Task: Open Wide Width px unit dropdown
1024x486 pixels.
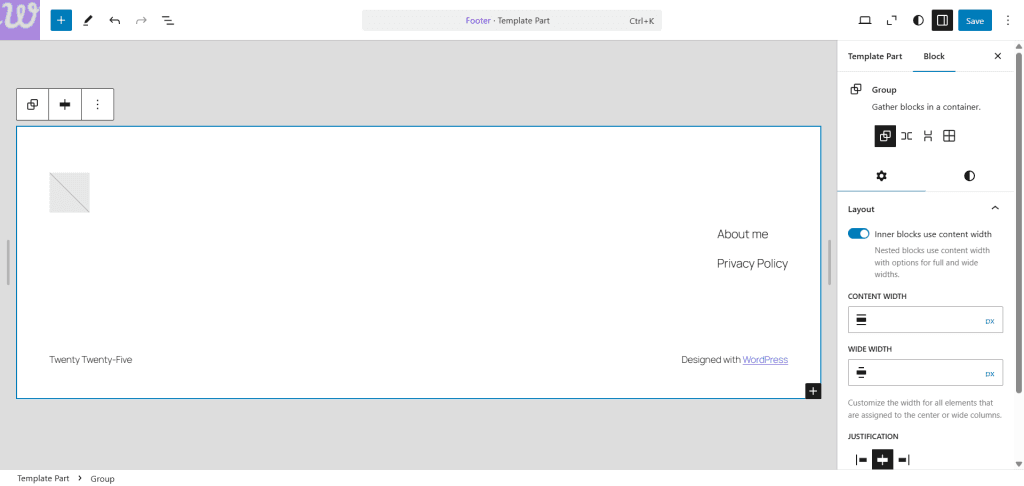Action: (989, 373)
